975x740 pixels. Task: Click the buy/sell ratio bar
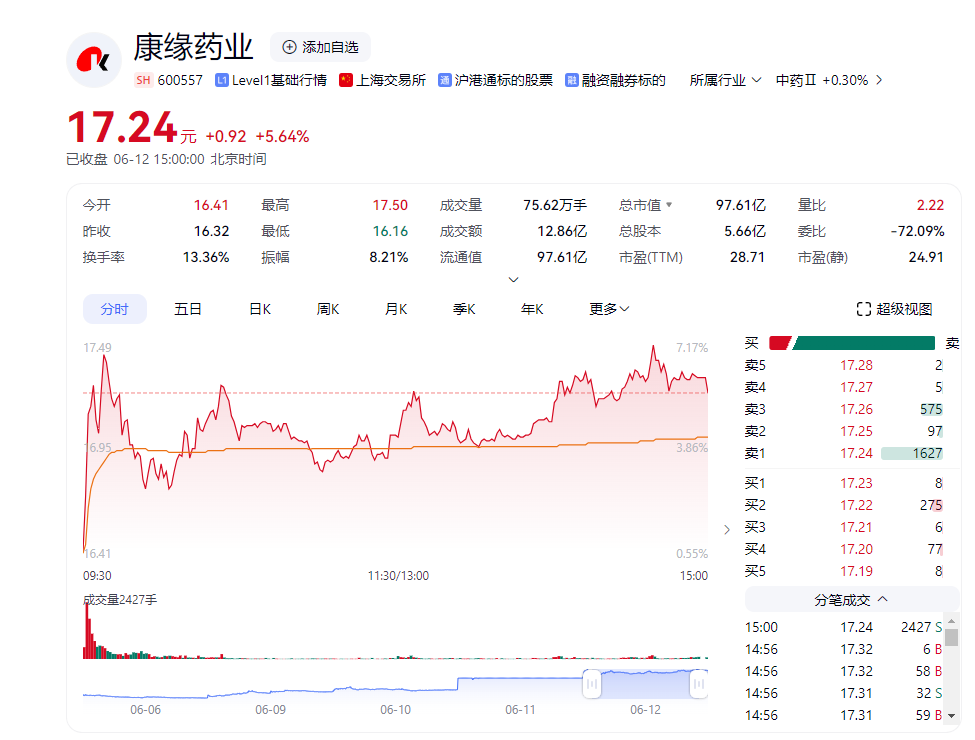852,343
